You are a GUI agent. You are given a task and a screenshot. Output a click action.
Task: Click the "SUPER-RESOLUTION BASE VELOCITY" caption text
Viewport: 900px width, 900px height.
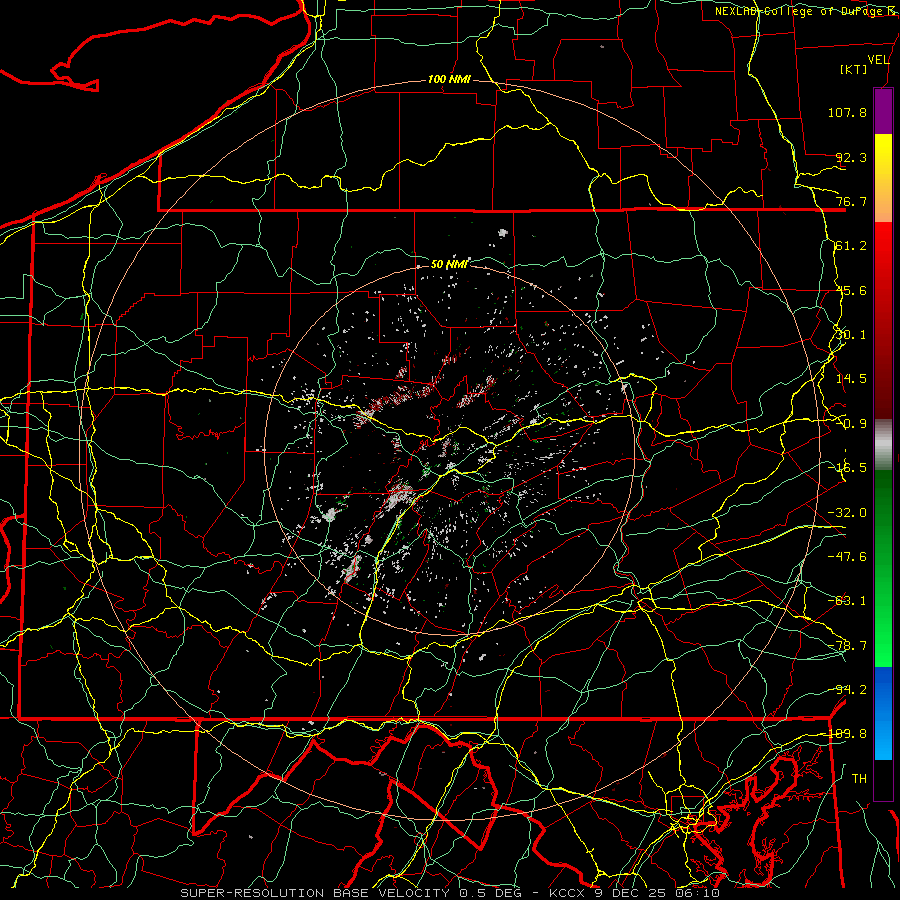[x=315, y=893]
